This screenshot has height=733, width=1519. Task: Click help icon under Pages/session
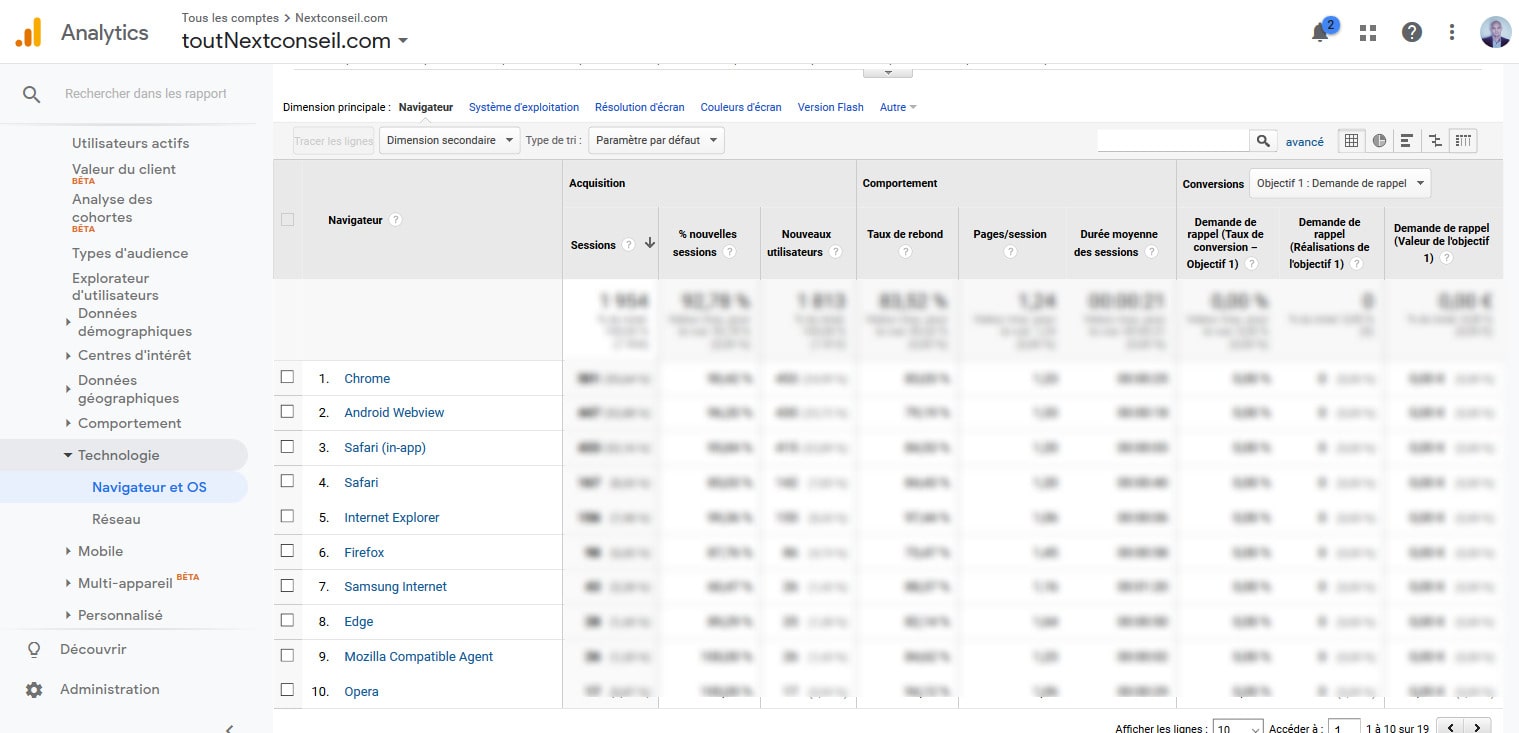pos(1010,252)
